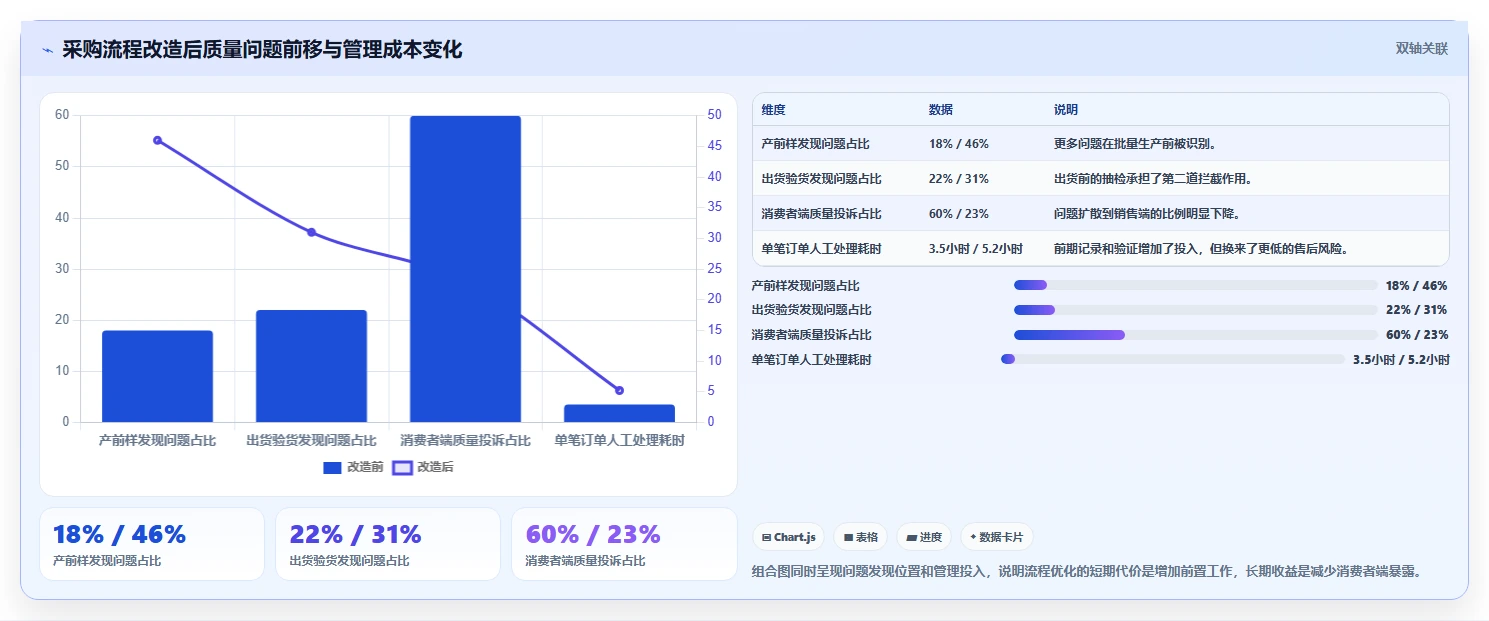This screenshot has width=1489, height=621.
Task: Click the 18% / 46% progress bar
Action: (x=1195, y=285)
